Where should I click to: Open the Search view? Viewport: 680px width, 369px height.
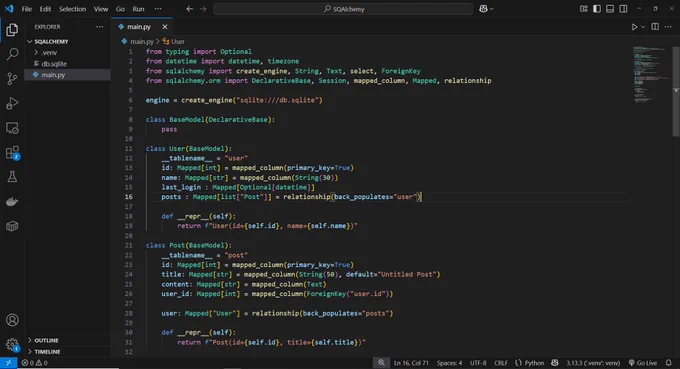[12, 54]
